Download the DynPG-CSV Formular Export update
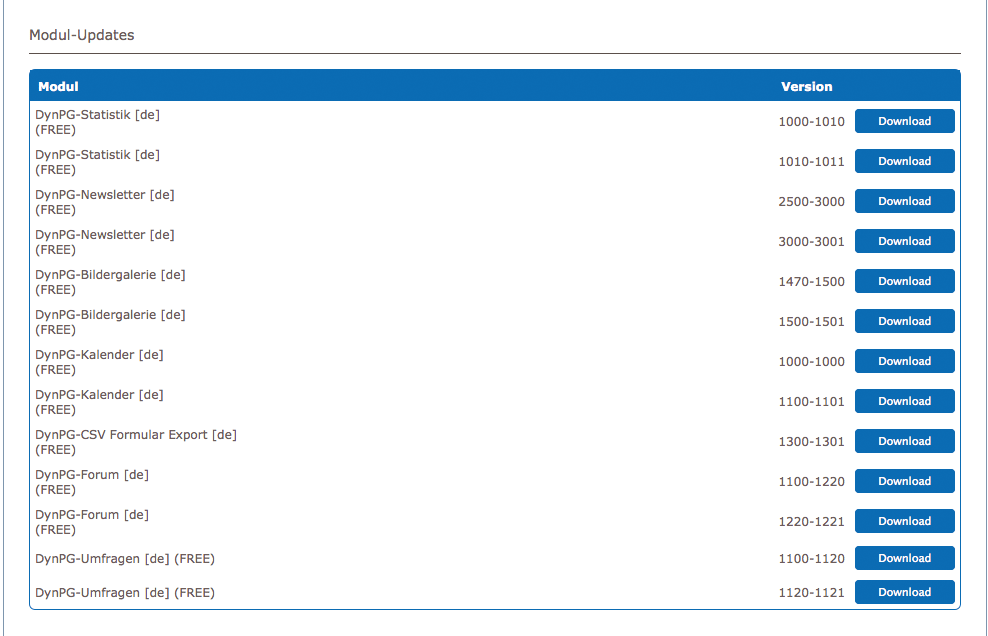Viewport: 988px width, 636px height. [904, 441]
